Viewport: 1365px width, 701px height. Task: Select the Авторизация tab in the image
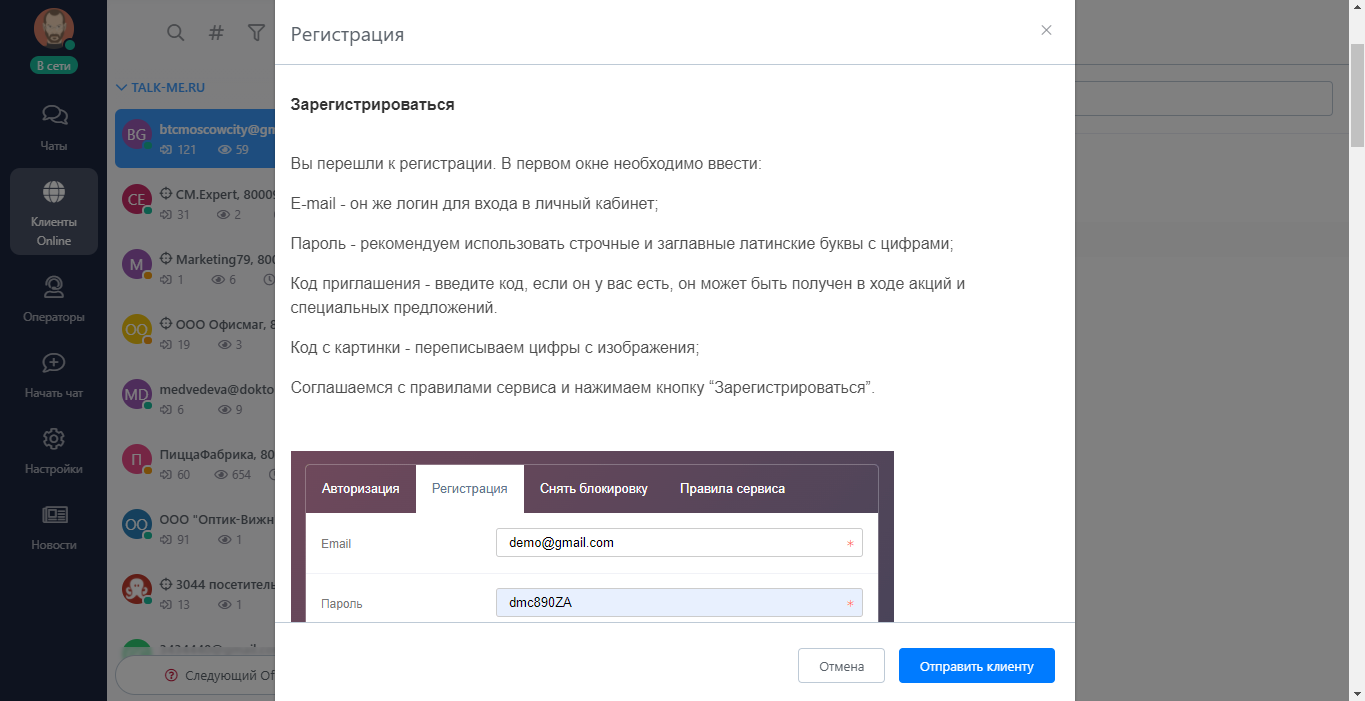360,489
